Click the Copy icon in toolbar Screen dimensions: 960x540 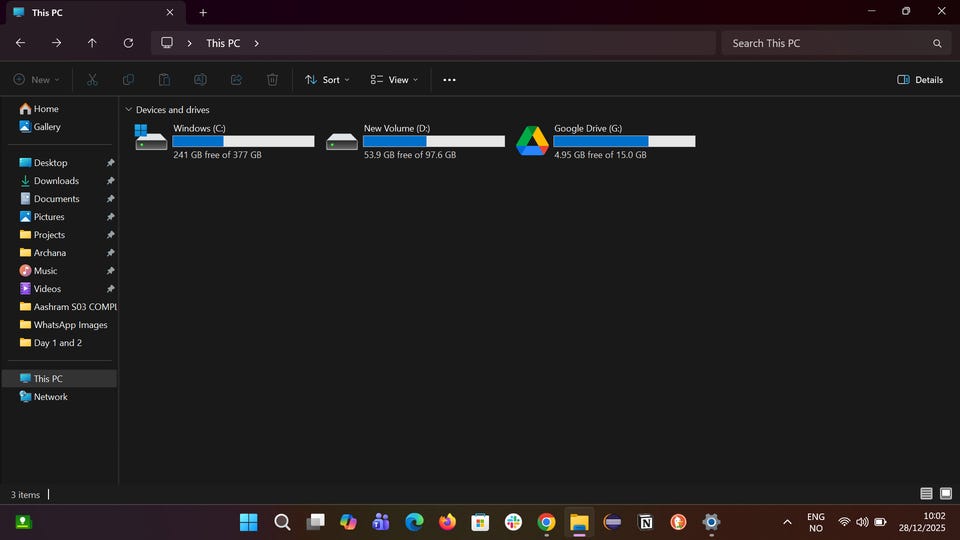coord(129,80)
